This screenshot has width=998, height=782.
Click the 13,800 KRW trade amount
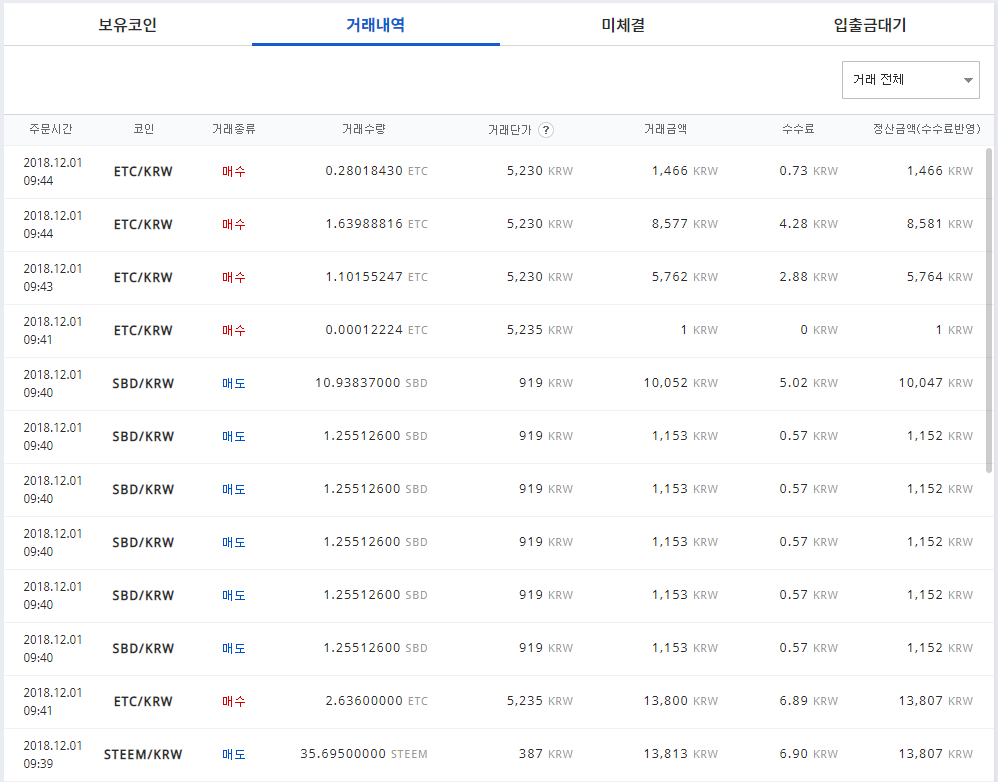(x=680, y=701)
